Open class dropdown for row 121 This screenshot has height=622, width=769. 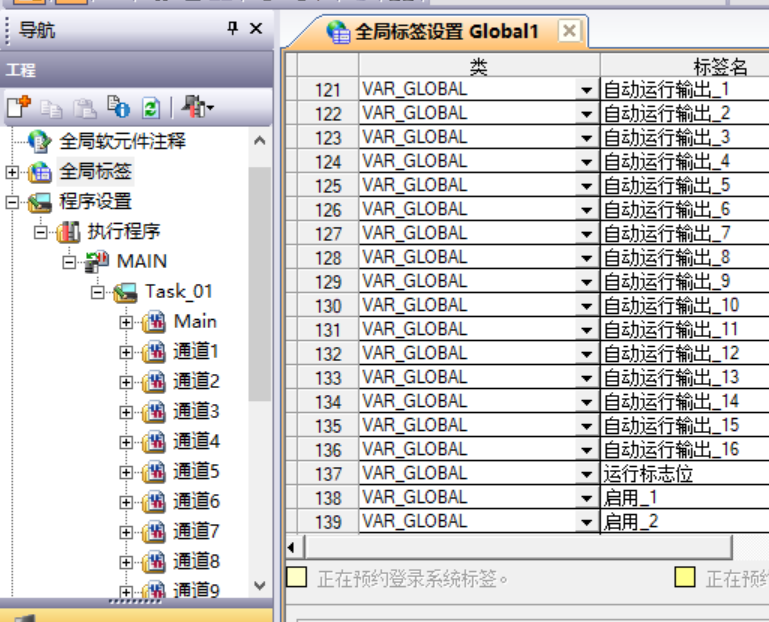[x=587, y=90]
